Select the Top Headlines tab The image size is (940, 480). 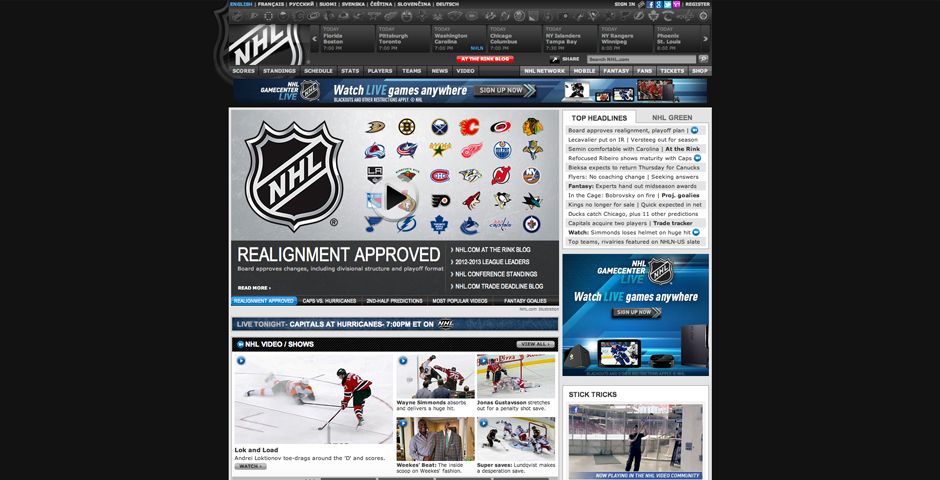[x=599, y=117]
